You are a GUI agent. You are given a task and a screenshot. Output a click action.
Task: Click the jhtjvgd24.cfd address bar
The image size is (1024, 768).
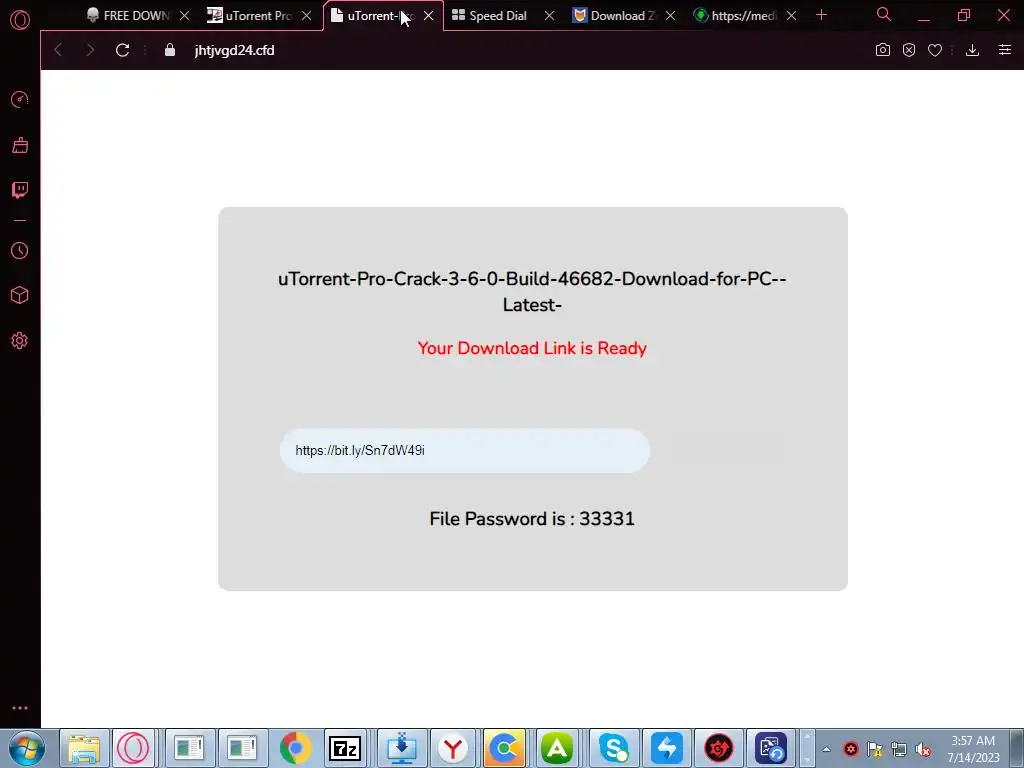click(234, 50)
